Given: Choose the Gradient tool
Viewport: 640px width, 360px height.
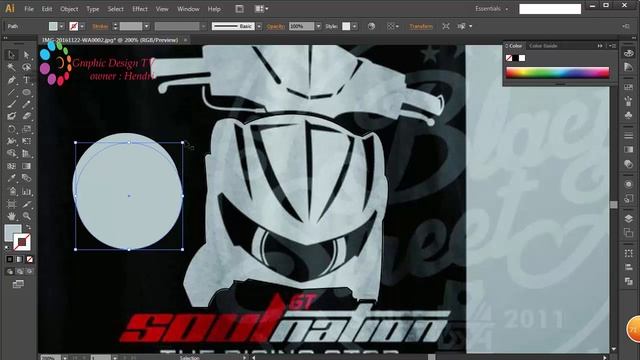Looking at the screenshot, I should click(27, 166).
